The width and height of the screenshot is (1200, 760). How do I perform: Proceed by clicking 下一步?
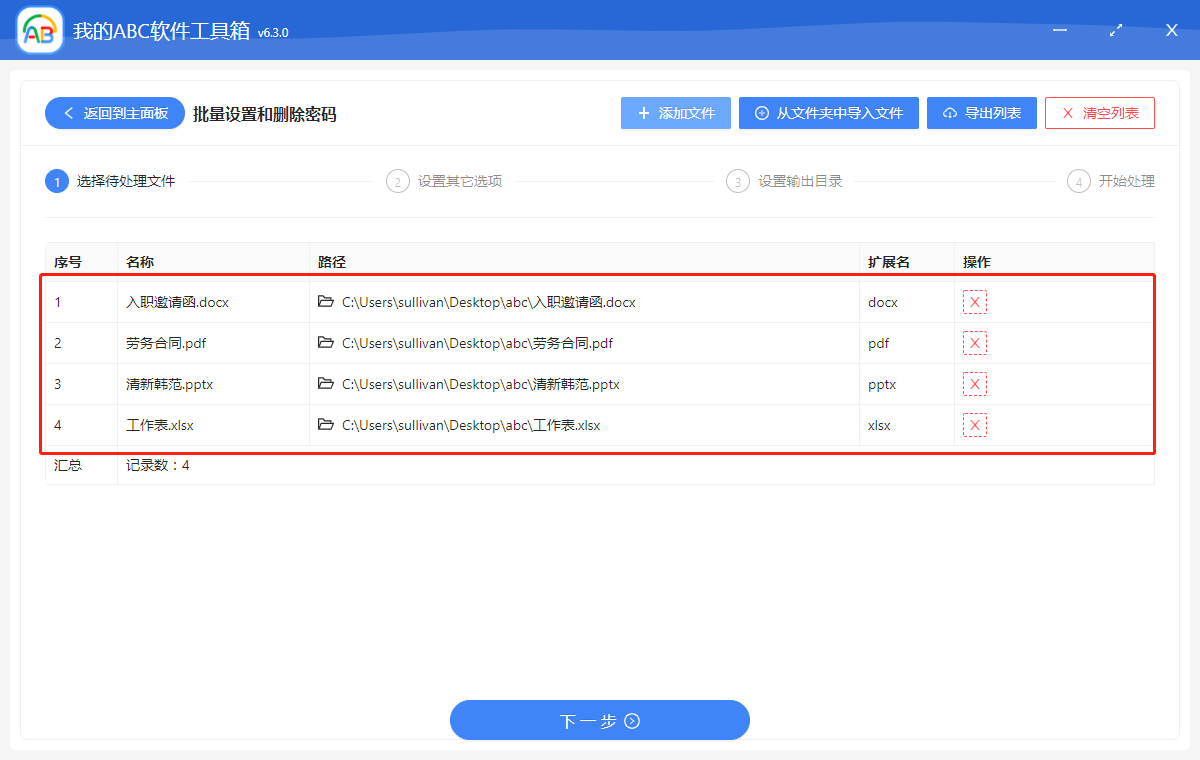click(x=599, y=720)
